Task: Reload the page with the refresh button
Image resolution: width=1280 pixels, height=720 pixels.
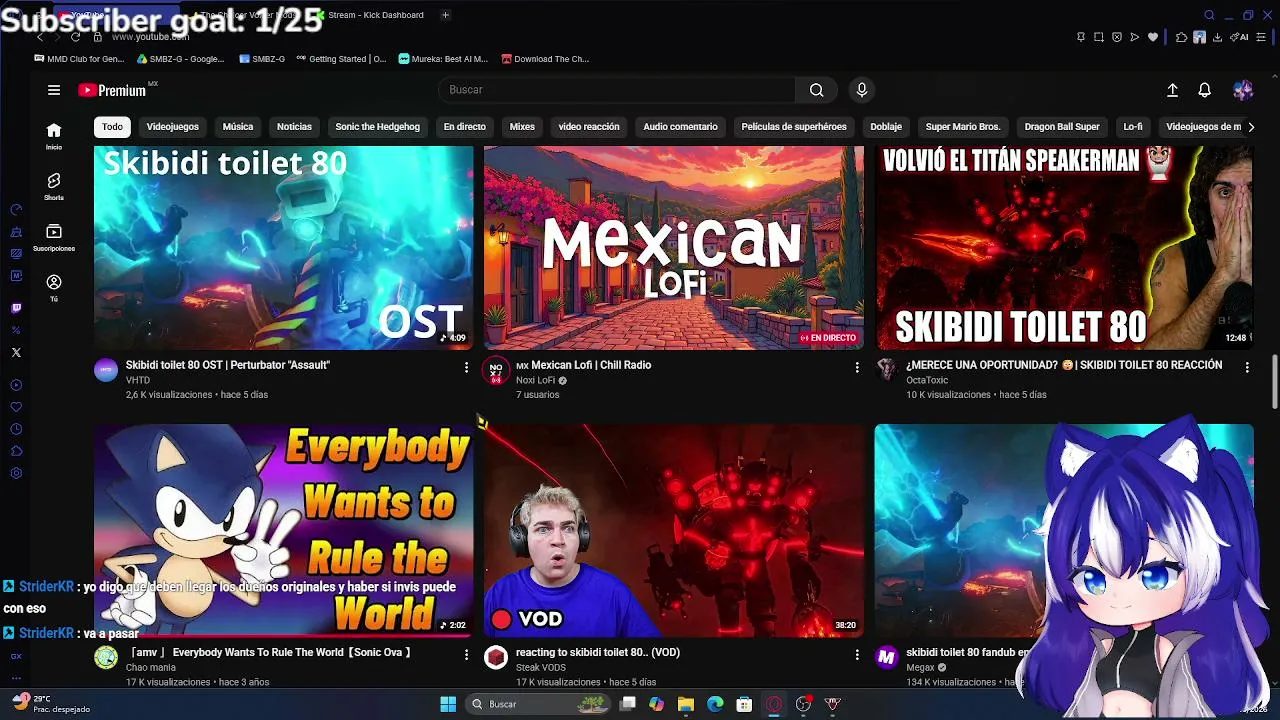Action: [75, 37]
